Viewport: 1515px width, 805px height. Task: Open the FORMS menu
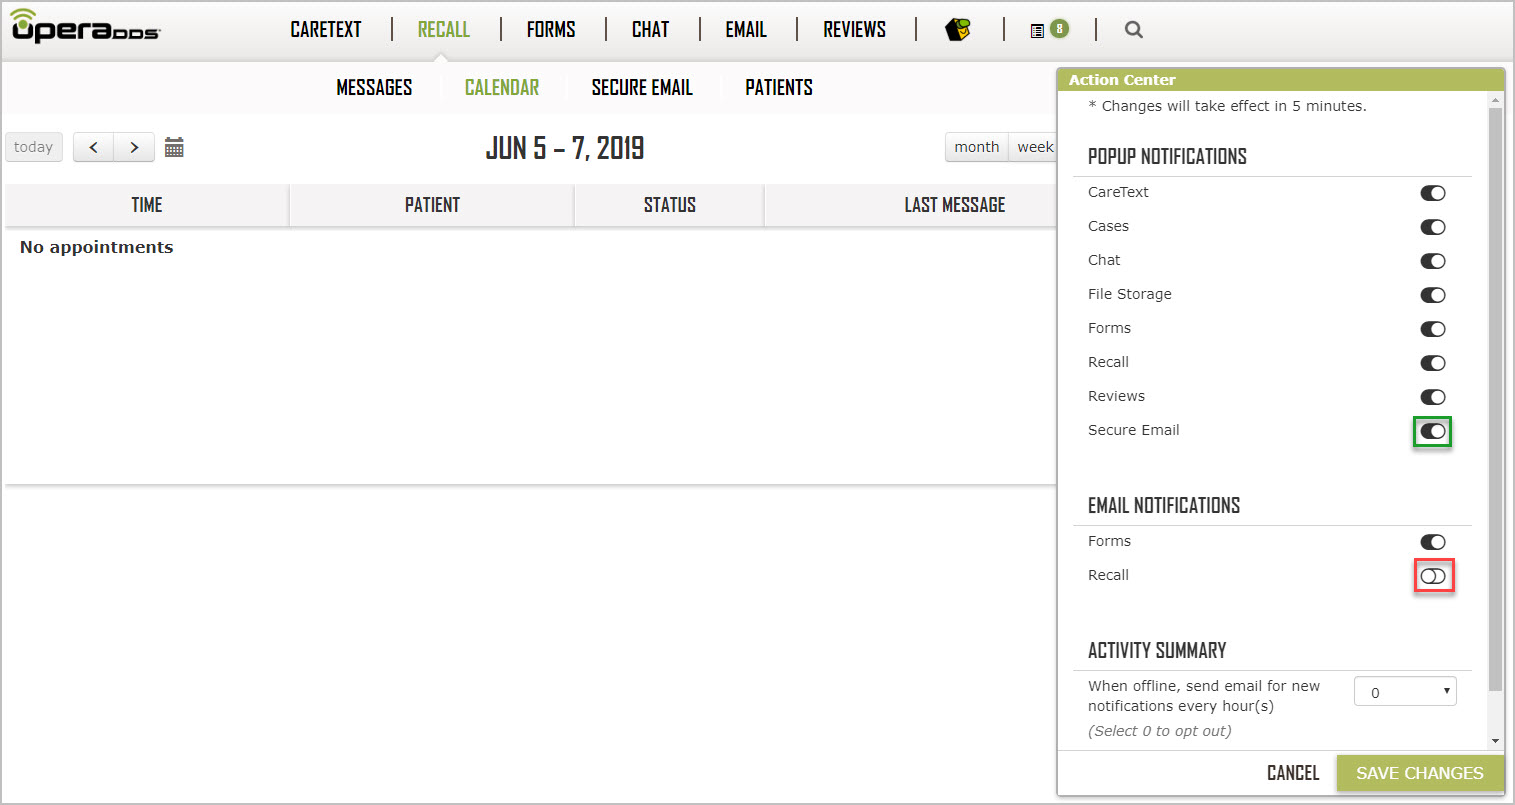551,30
